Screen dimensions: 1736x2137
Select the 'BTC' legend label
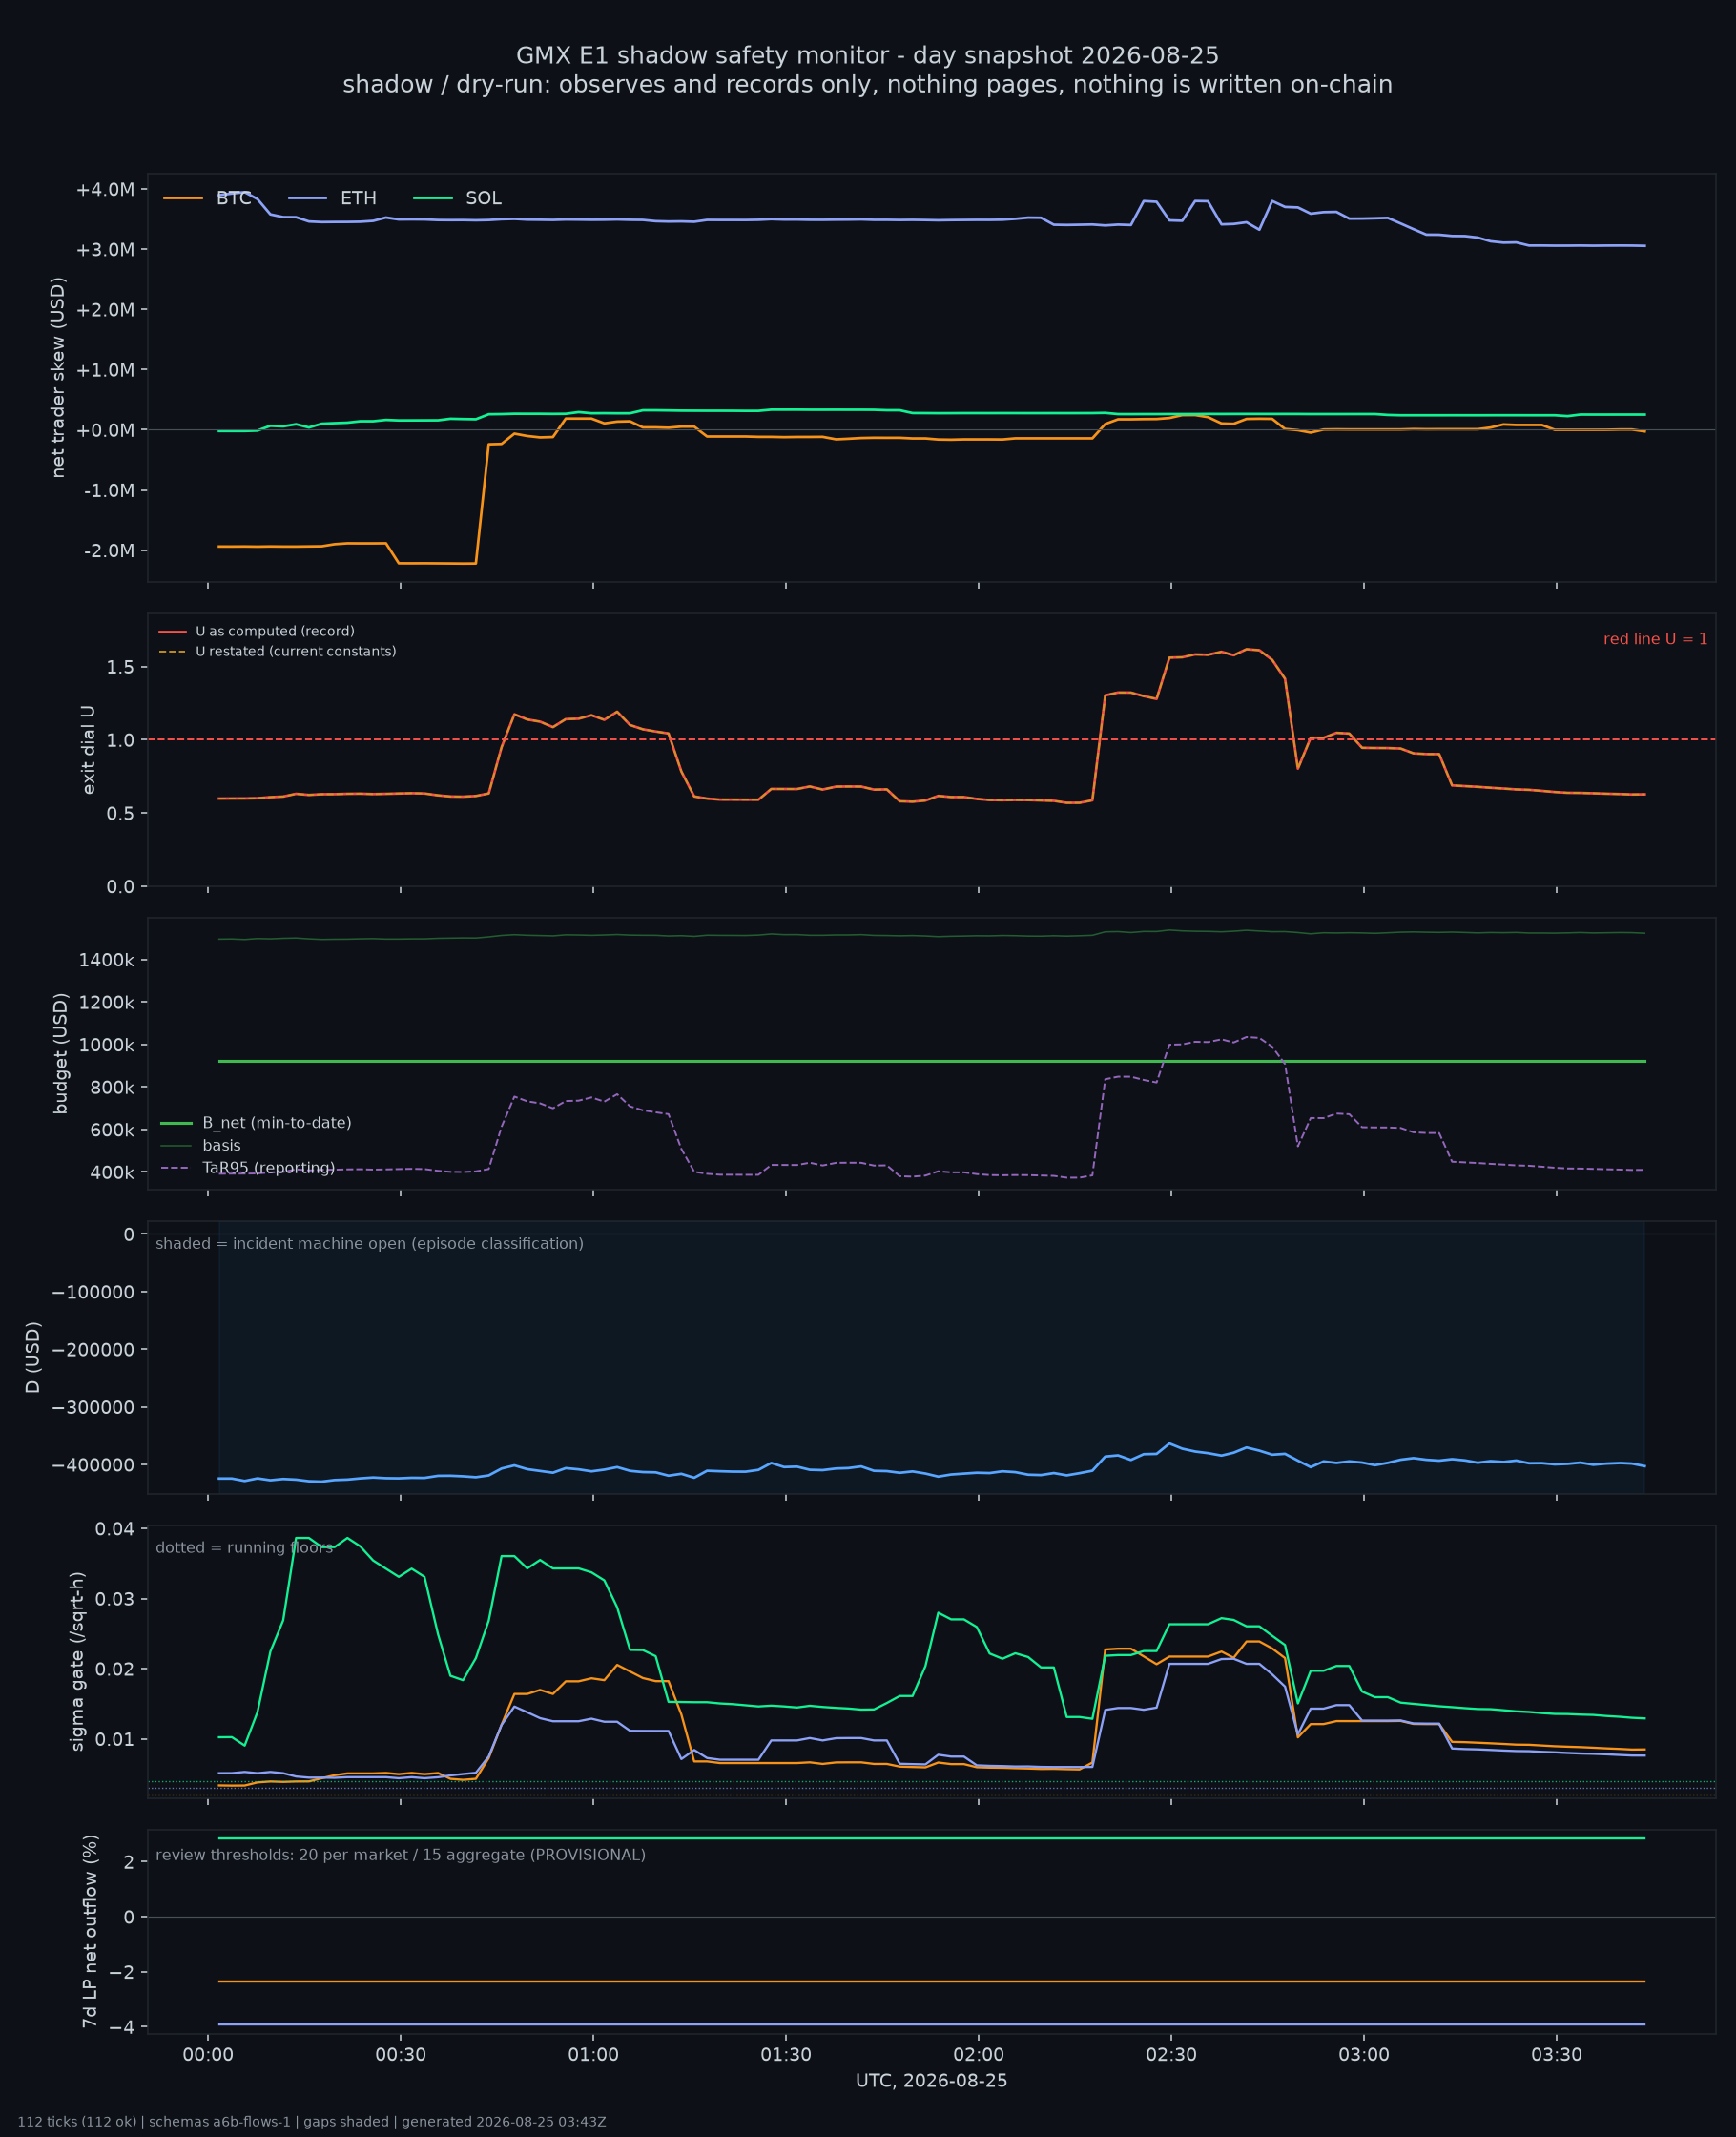(x=234, y=198)
